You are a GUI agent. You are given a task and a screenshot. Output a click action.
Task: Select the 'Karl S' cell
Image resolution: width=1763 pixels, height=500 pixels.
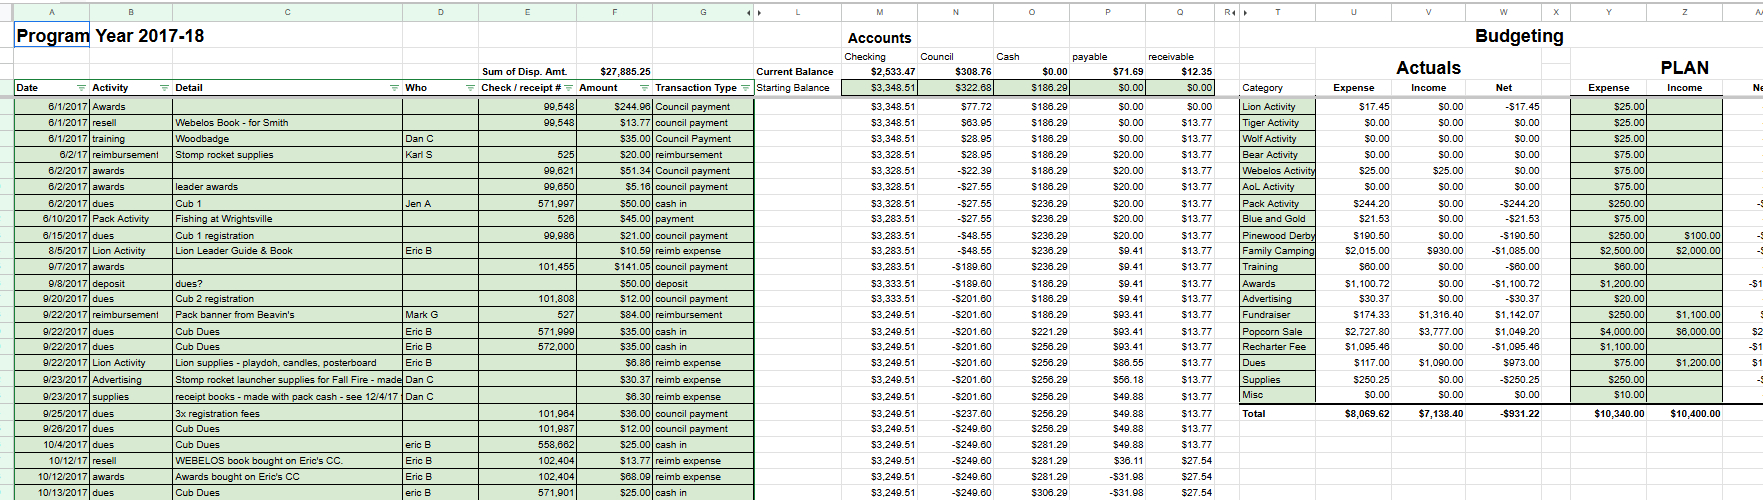tap(440, 155)
